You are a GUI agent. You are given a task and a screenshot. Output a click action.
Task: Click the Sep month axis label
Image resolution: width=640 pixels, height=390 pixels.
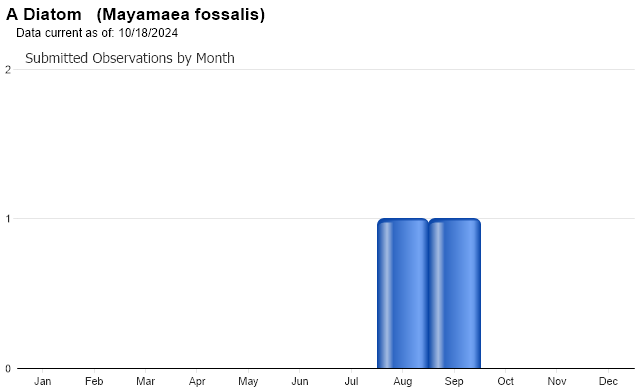[454, 381]
